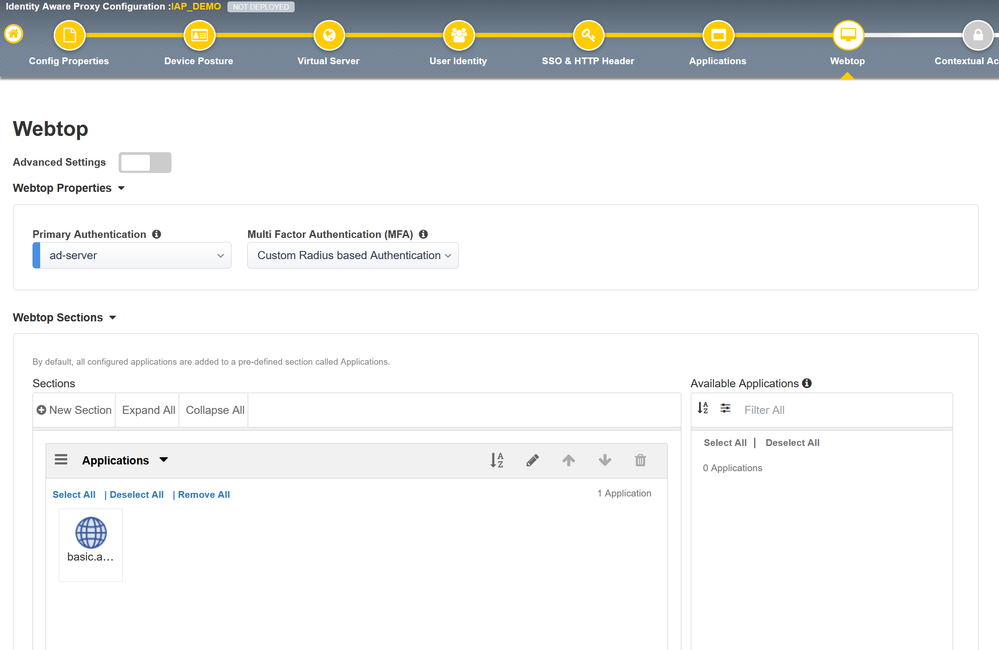This screenshot has width=999, height=650.
Task: Click the home icon in wizard bar
Action: [13, 34]
